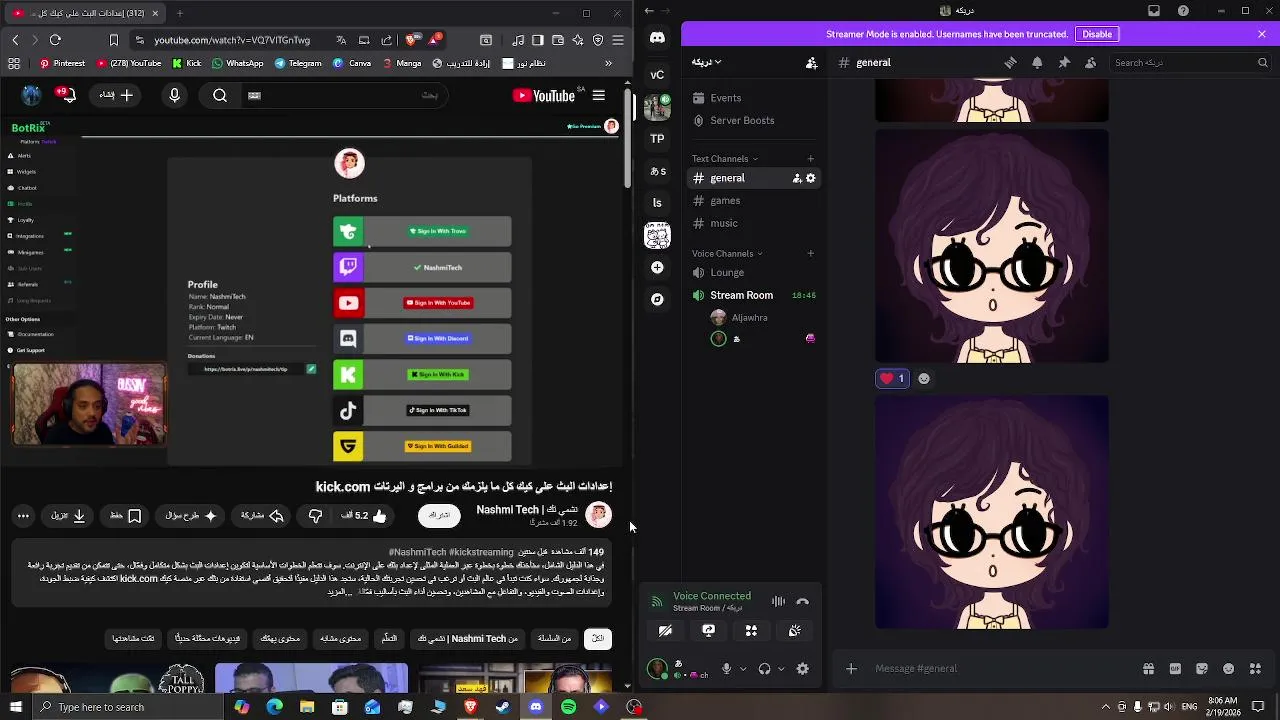Open Discord Discover compass icon
This screenshot has width=1280, height=720.
[x=657, y=299]
